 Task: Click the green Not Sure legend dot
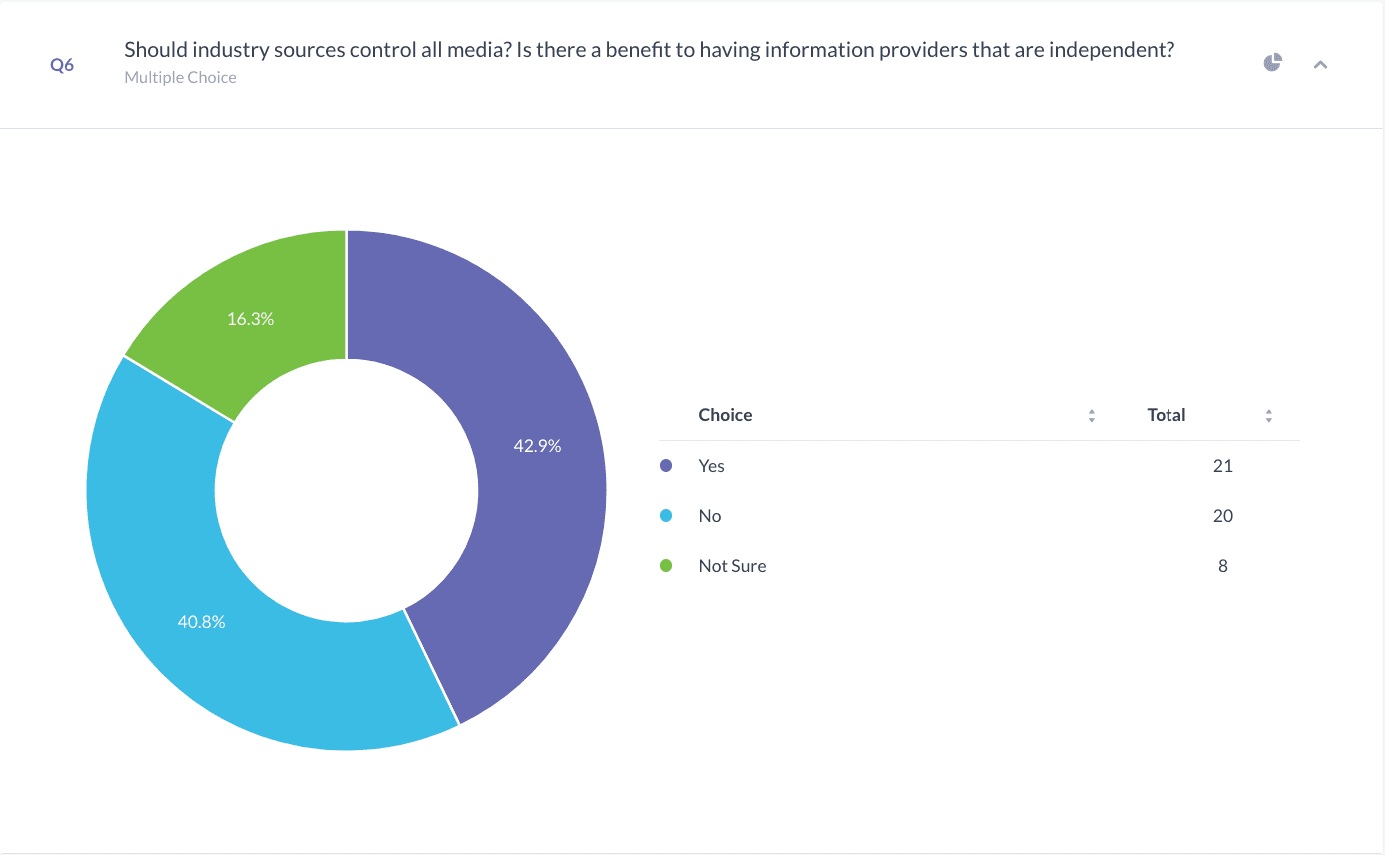[667, 566]
